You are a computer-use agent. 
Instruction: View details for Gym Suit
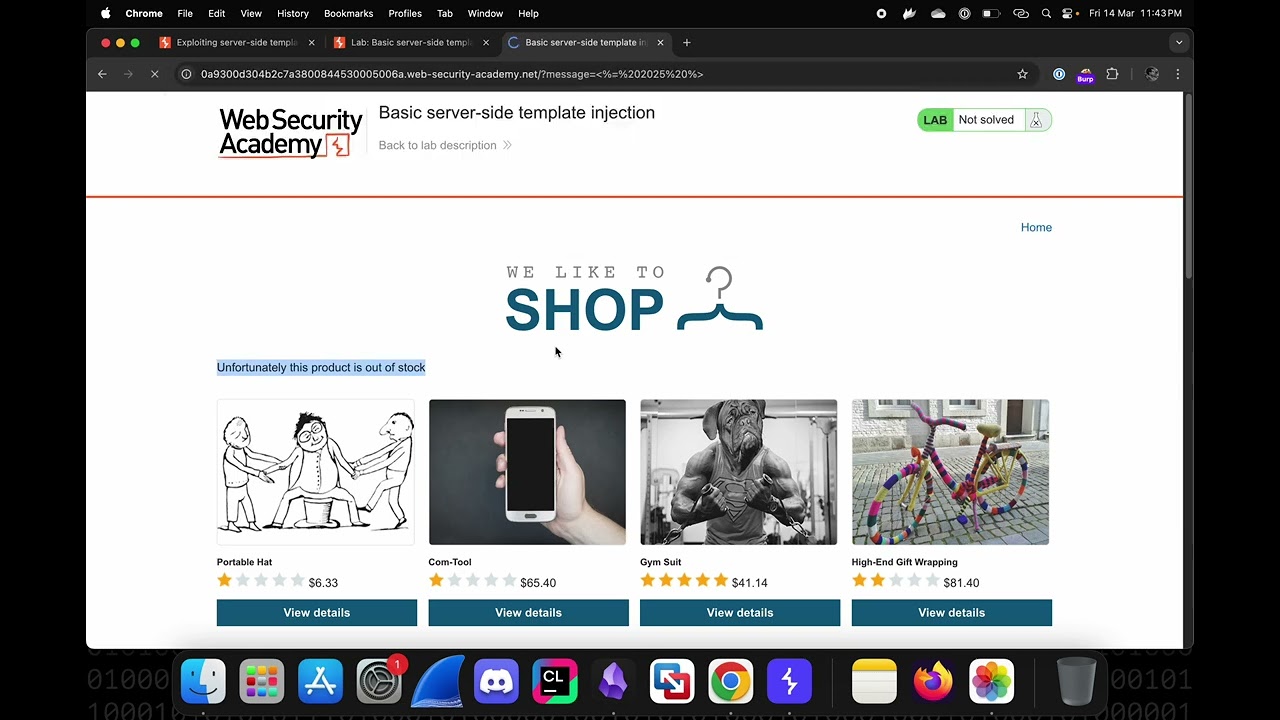coord(740,613)
